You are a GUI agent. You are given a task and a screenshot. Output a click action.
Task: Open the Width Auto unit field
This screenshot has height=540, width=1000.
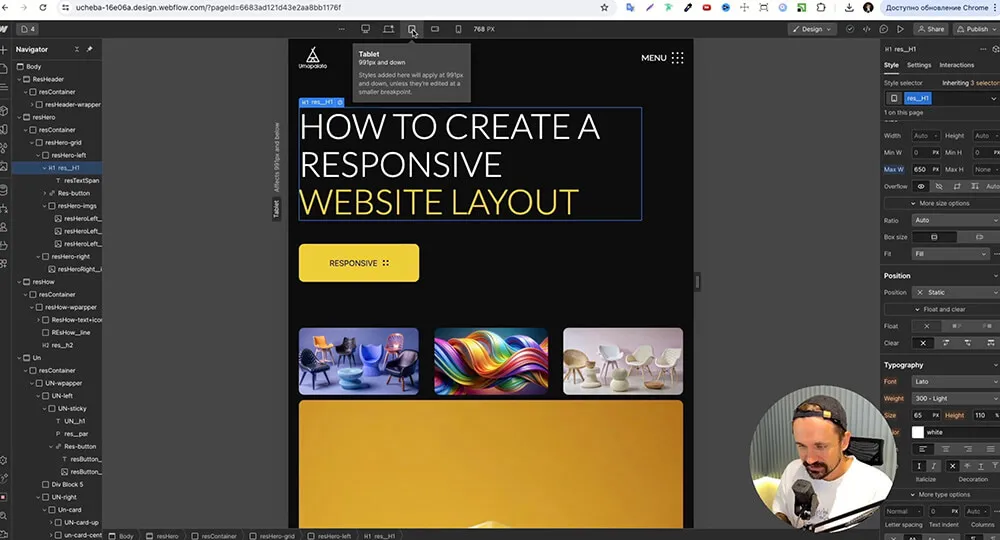pyautogui.click(x=925, y=136)
